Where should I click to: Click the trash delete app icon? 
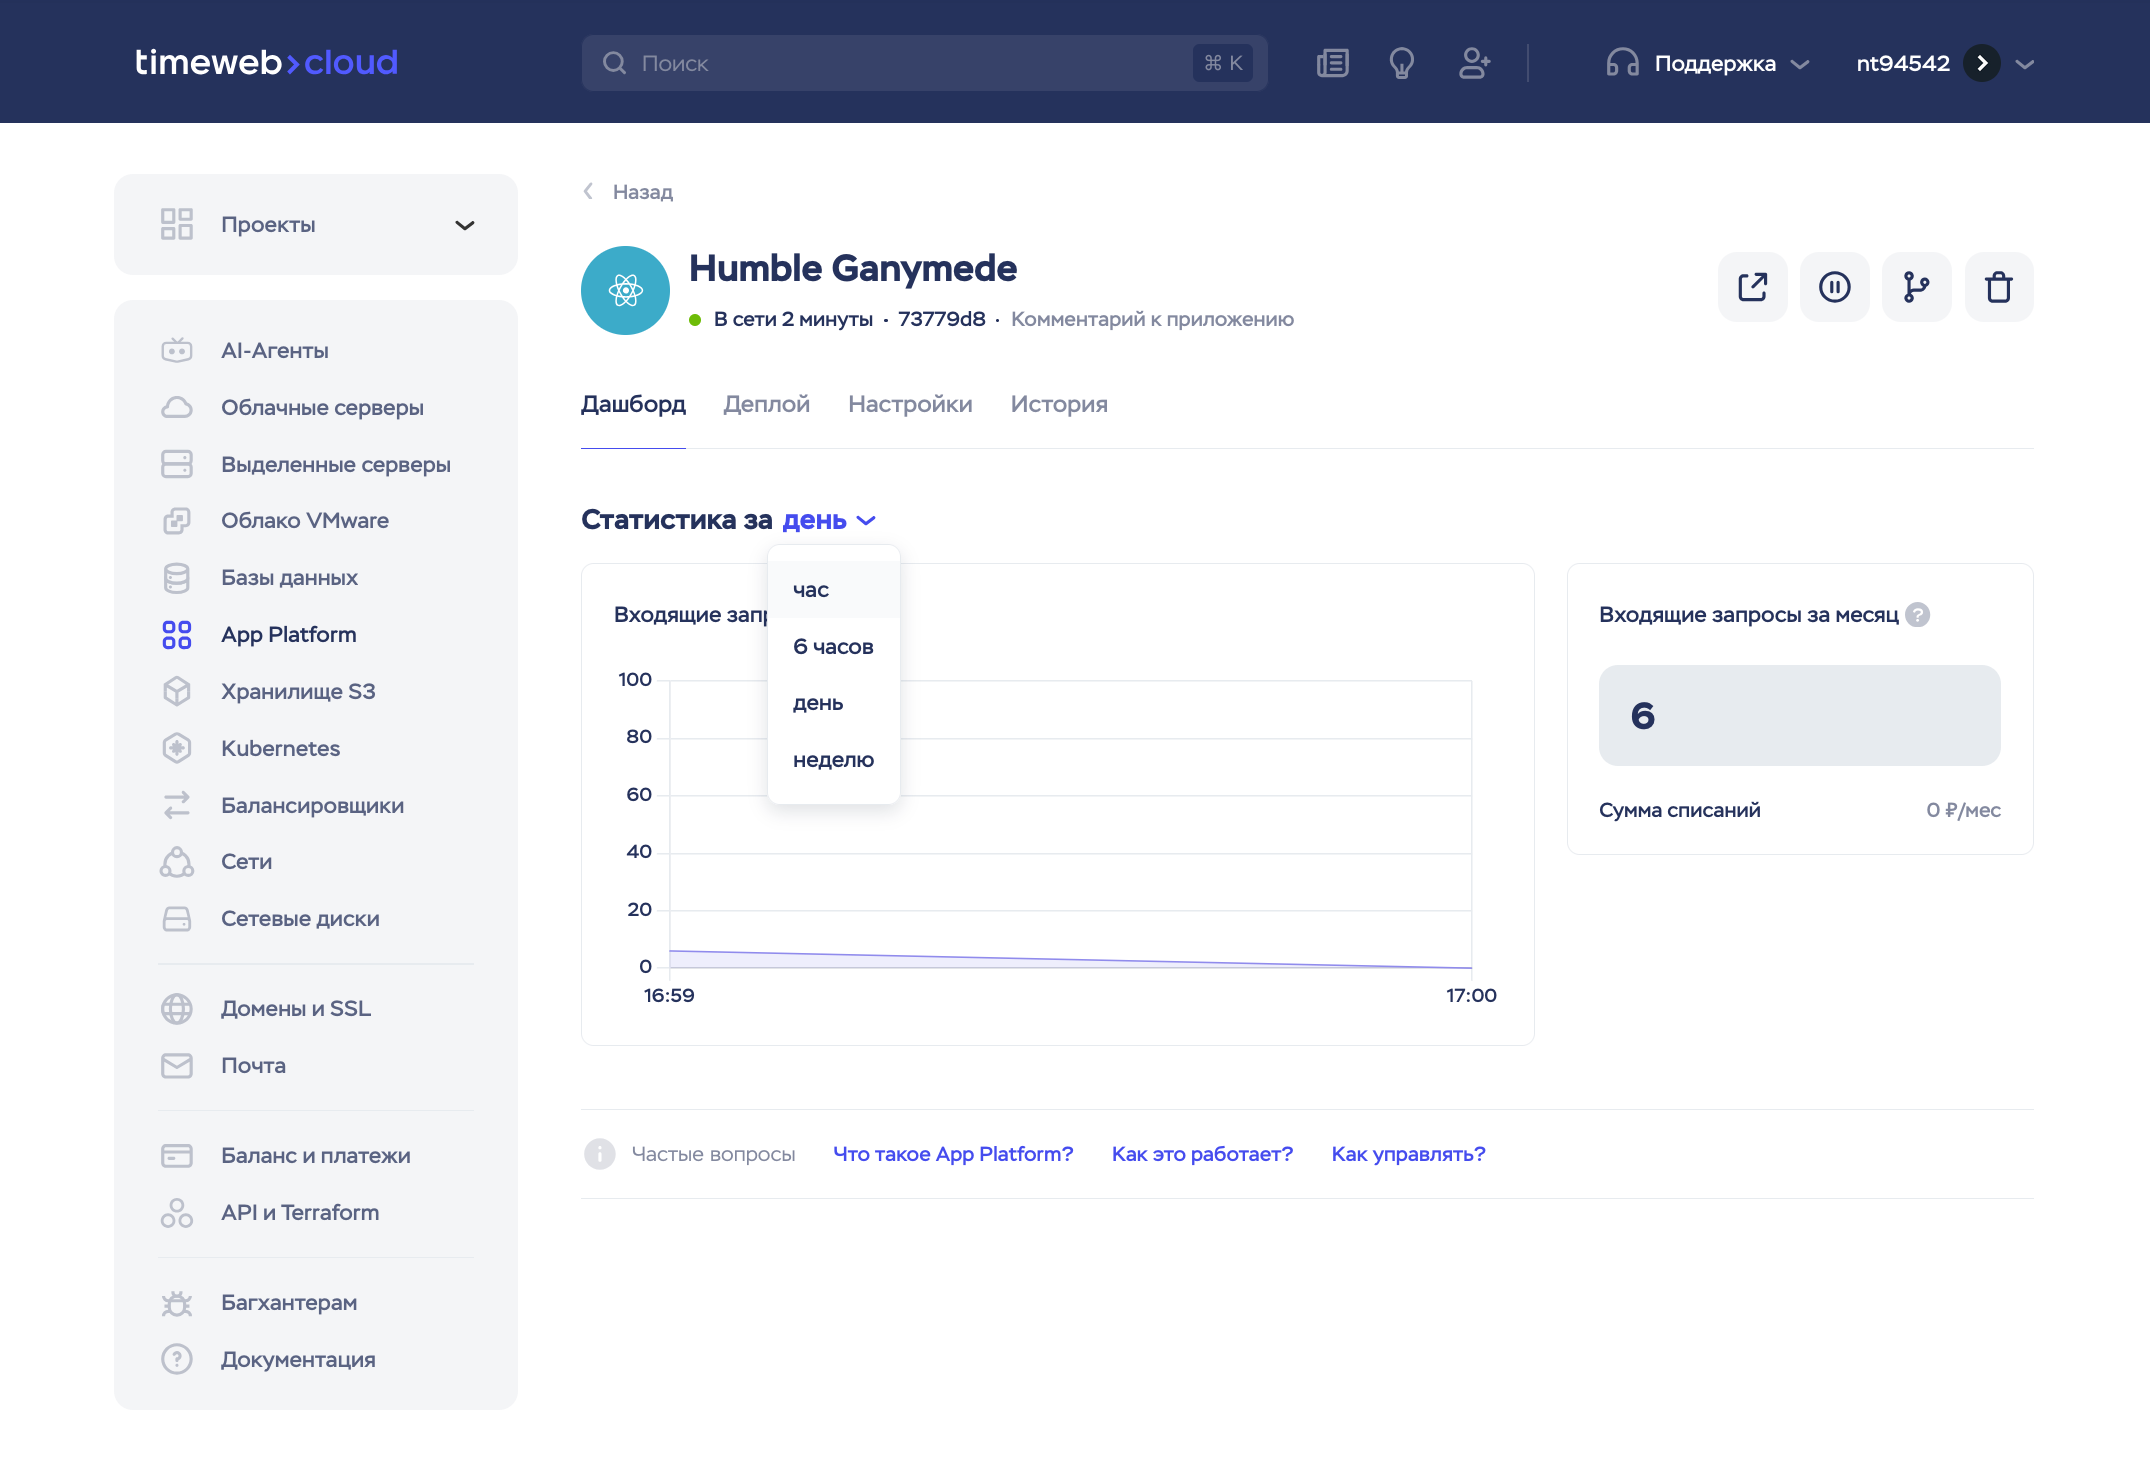coord(1998,287)
